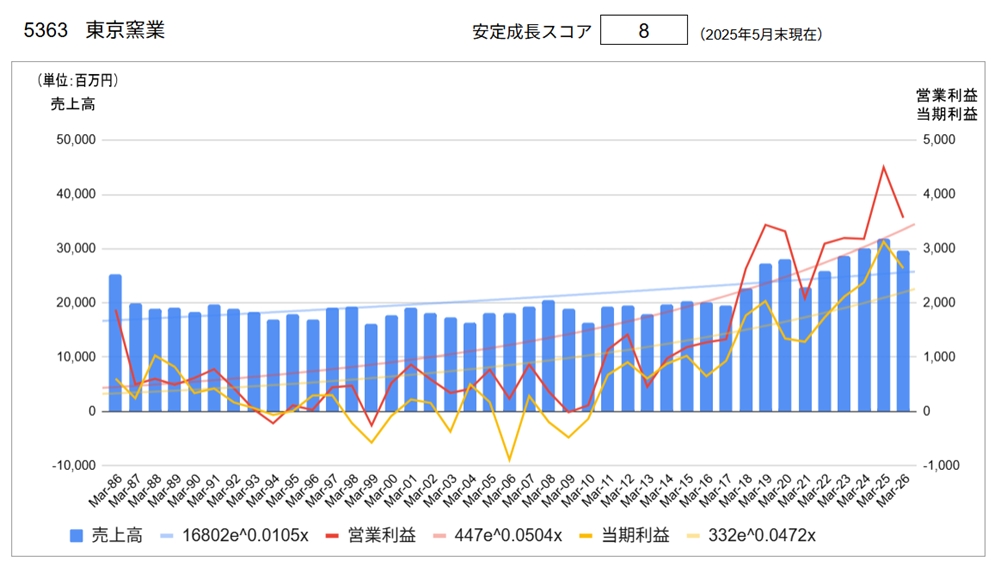Click the x-axis label Mar-86

pyautogui.click(x=106, y=491)
